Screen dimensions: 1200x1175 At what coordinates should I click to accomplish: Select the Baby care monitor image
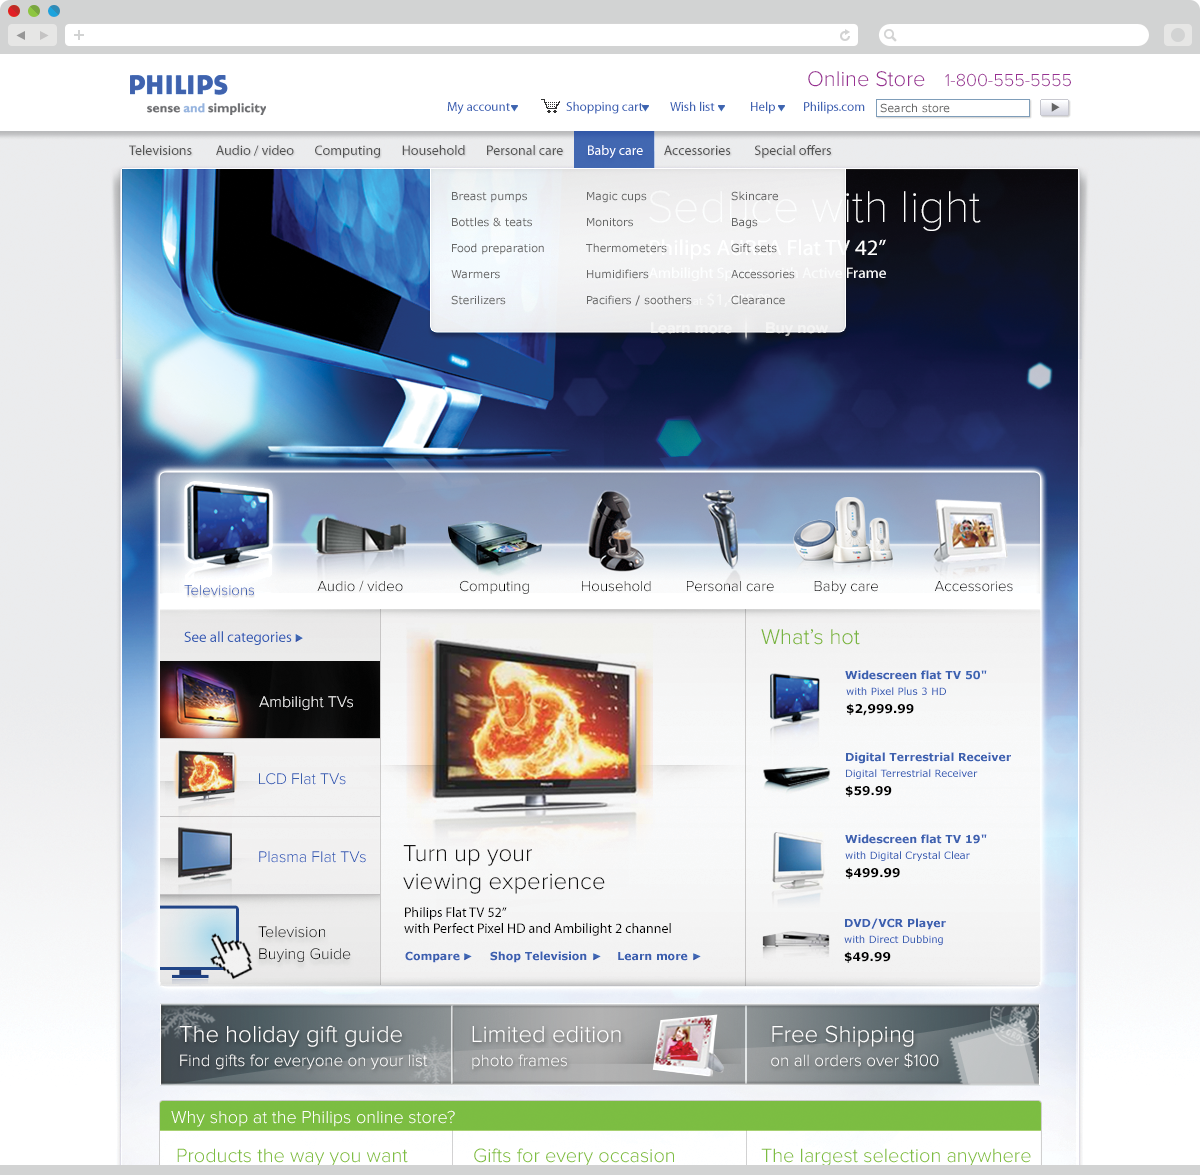click(844, 533)
